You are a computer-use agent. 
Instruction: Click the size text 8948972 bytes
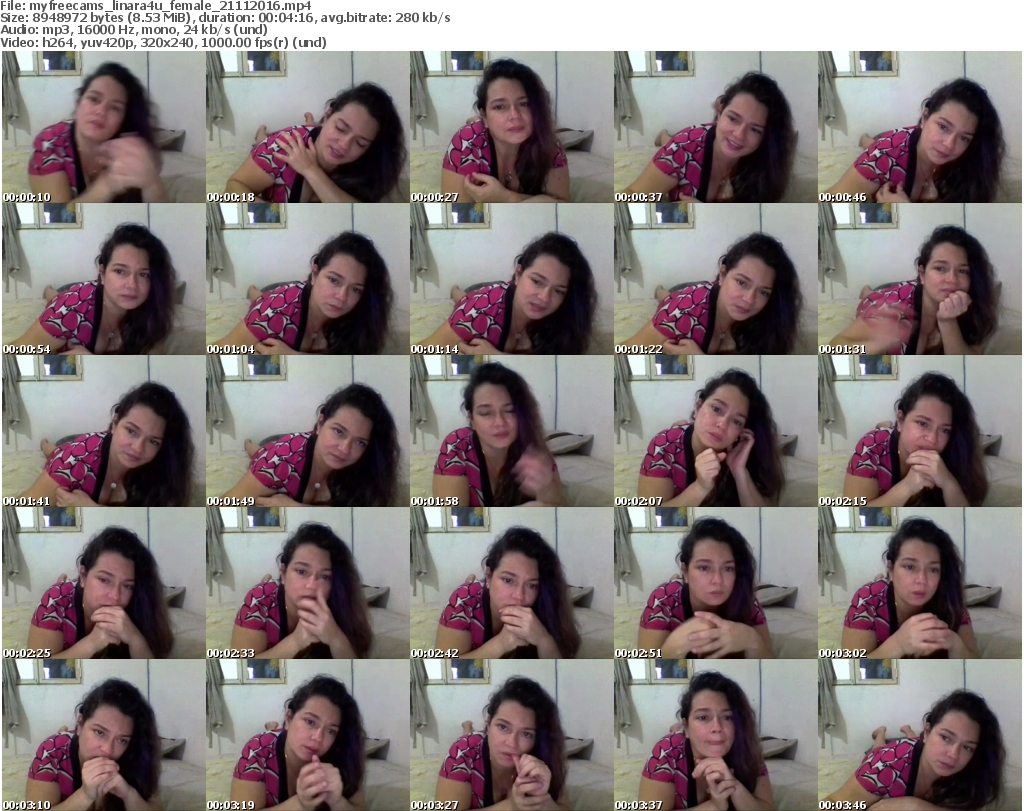(74, 18)
